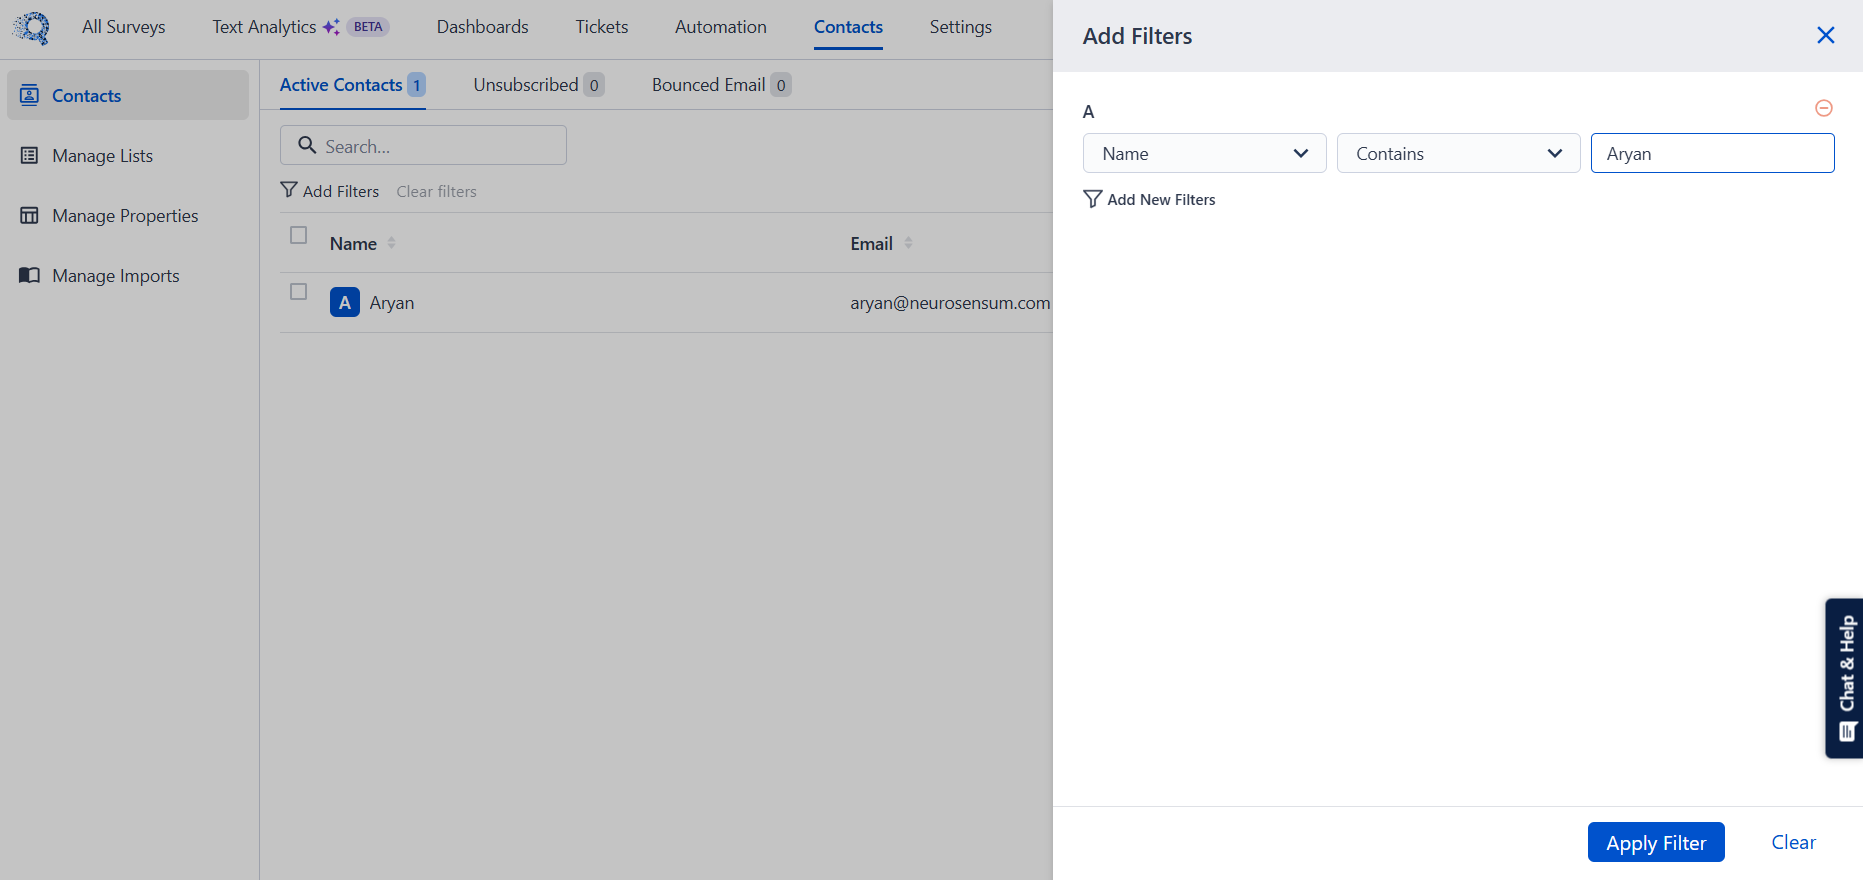Click the Email column sort arrows
This screenshot has height=880, width=1863.
coord(908,243)
